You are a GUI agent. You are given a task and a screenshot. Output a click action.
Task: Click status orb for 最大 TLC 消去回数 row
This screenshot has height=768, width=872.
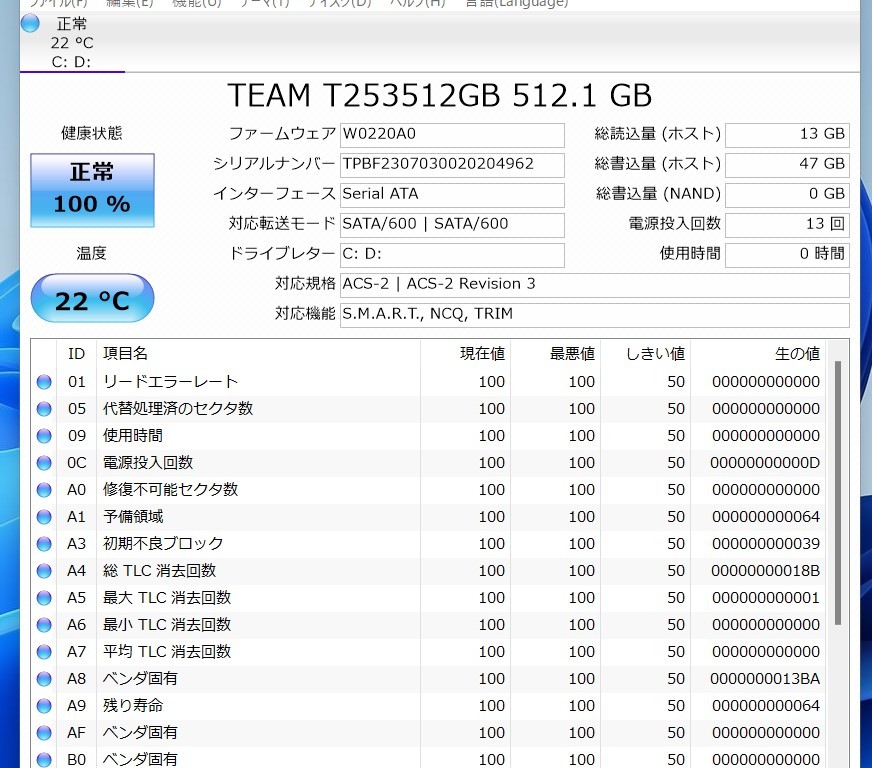tap(44, 598)
